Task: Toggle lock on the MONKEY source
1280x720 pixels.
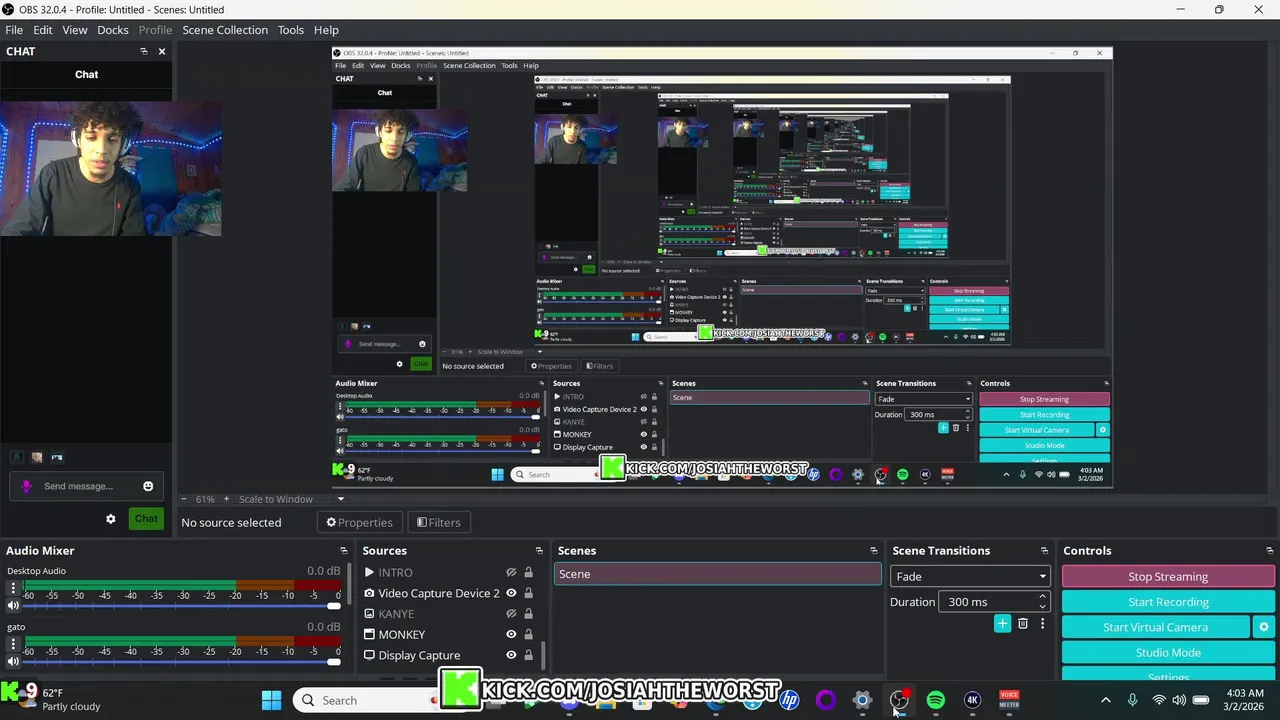Action: (528, 634)
